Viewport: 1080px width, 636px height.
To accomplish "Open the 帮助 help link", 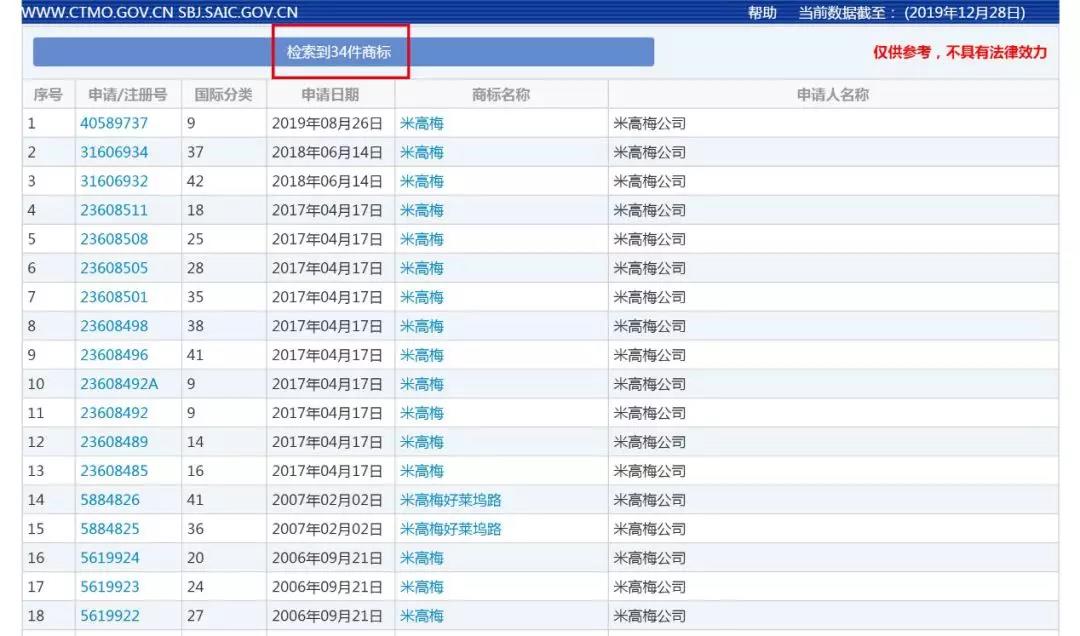I will pyautogui.click(x=762, y=12).
